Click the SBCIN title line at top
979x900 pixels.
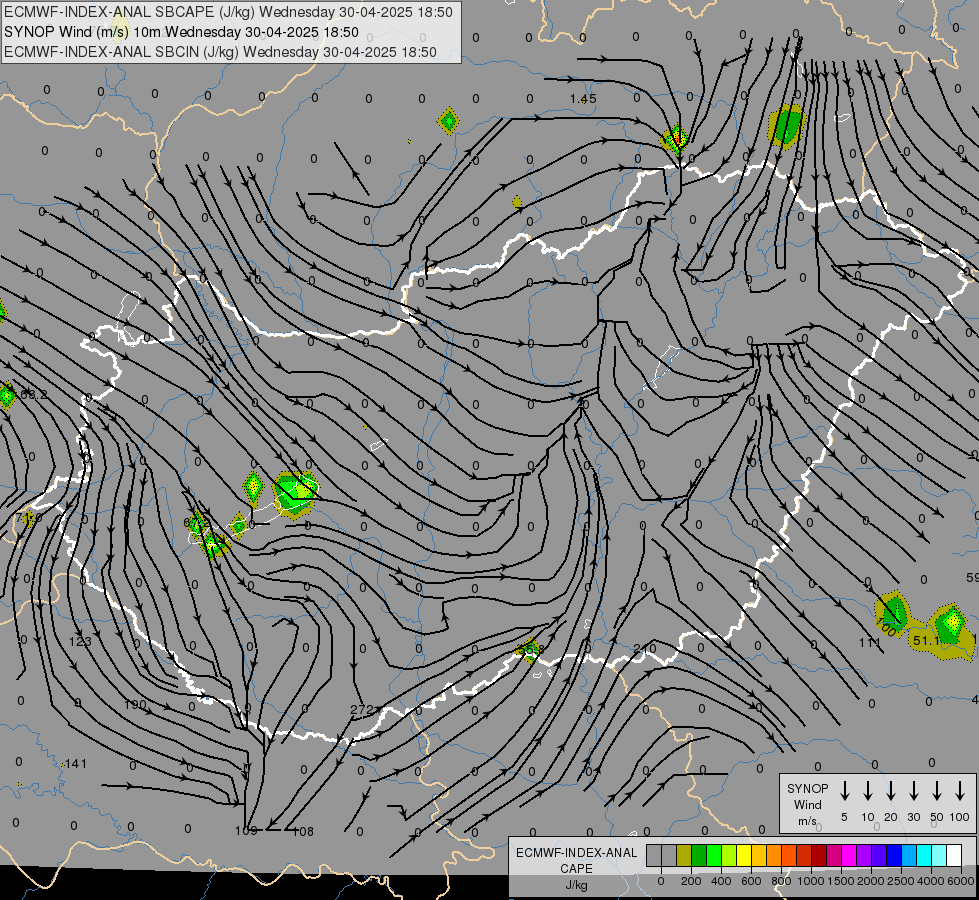pyautogui.click(x=220, y=52)
